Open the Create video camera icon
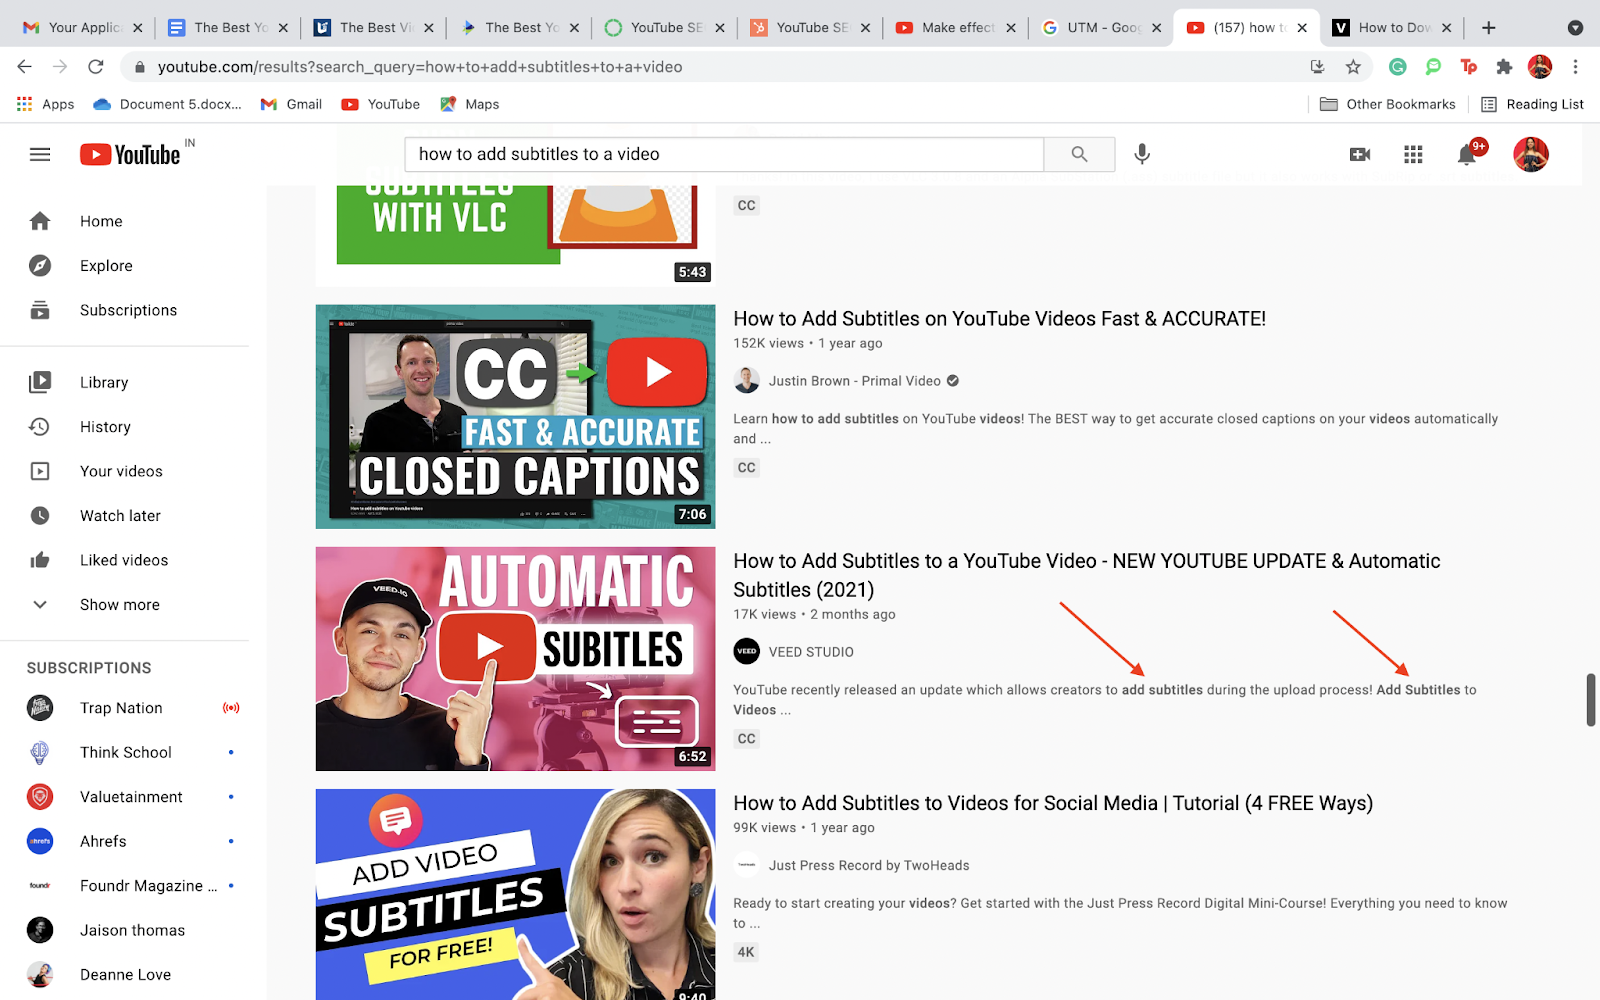 tap(1360, 154)
